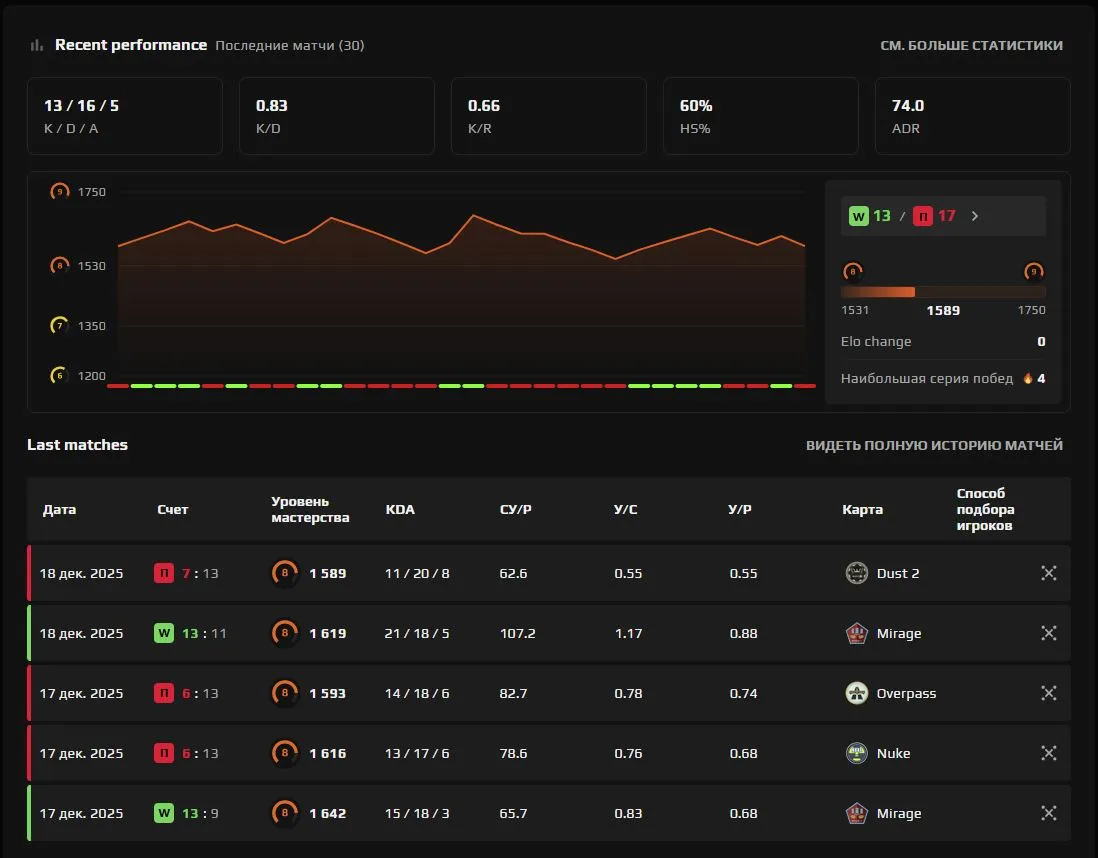1098x858 pixels.
Task: Click map name Nuke
Action: (x=894, y=753)
